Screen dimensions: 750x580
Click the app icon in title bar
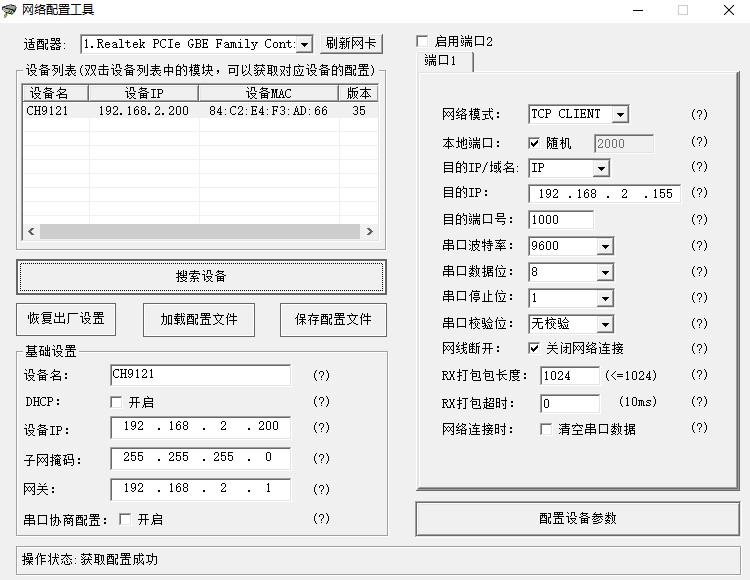(x=9, y=10)
